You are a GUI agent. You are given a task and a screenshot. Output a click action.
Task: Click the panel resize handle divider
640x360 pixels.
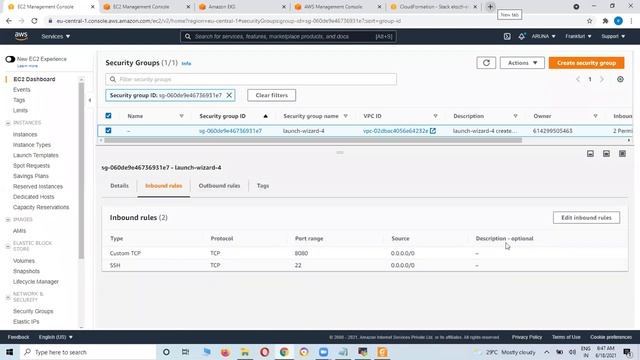tap(340, 153)
